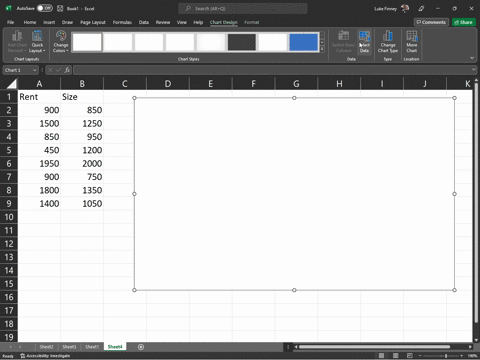Screen dimensions: 480x360
Task: Switch to Sheet3 tab
Action: pos(69,347)
